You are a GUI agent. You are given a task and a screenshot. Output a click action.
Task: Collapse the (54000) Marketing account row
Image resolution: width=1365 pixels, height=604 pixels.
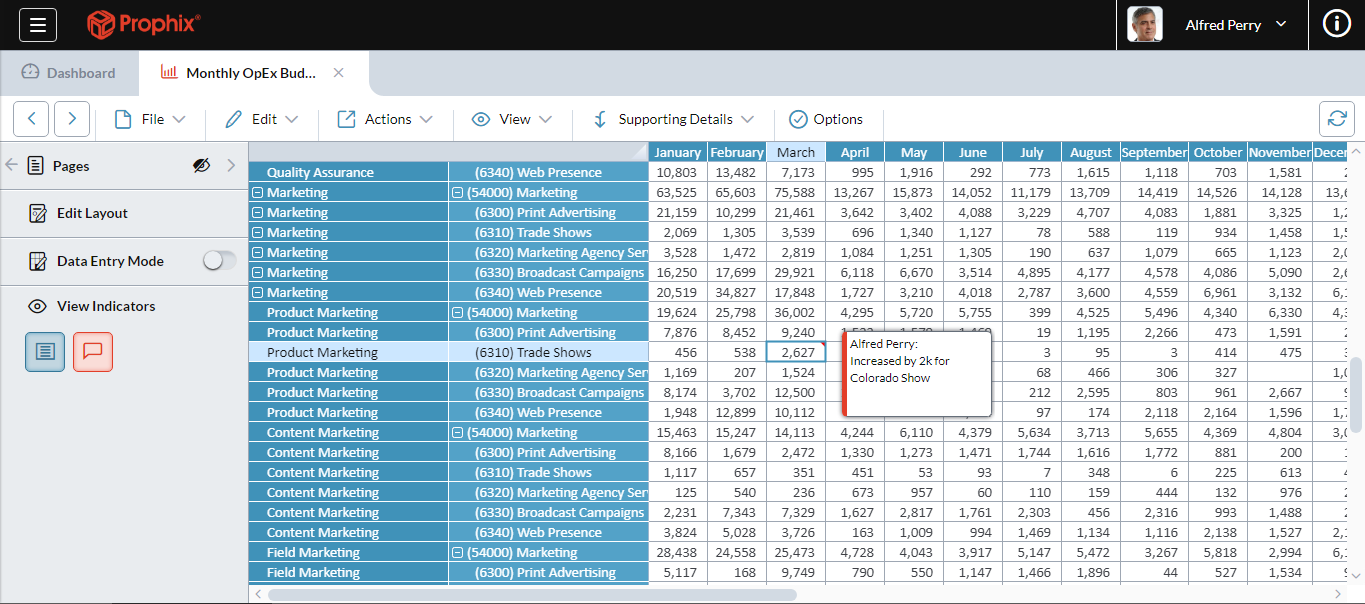tap(457, 193)
